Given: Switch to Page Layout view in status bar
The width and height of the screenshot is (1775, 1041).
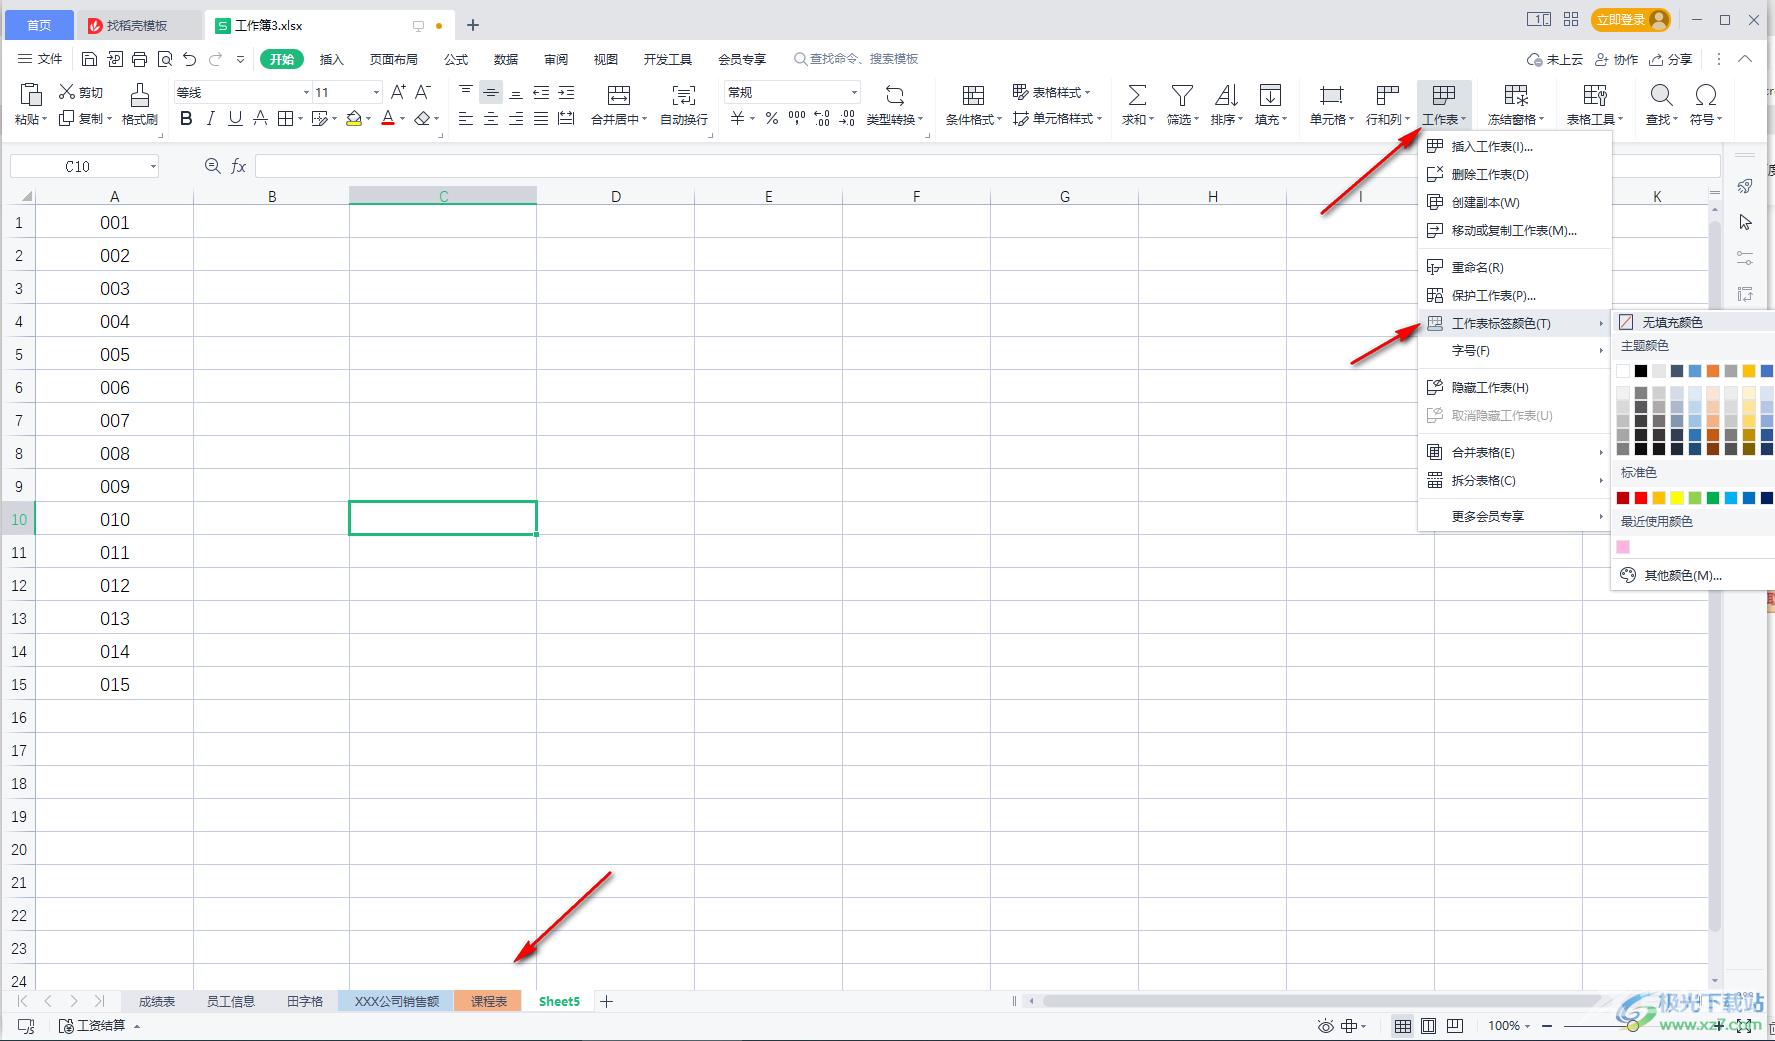Looking at the screenshot, I should (1429, 1026).
